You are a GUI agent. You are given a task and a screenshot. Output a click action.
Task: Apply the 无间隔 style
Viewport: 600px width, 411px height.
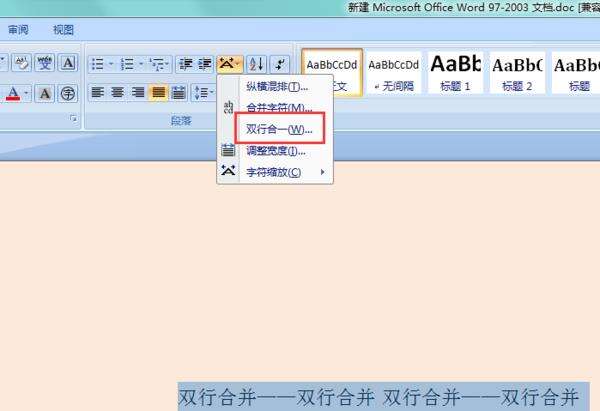pos(393,73)
